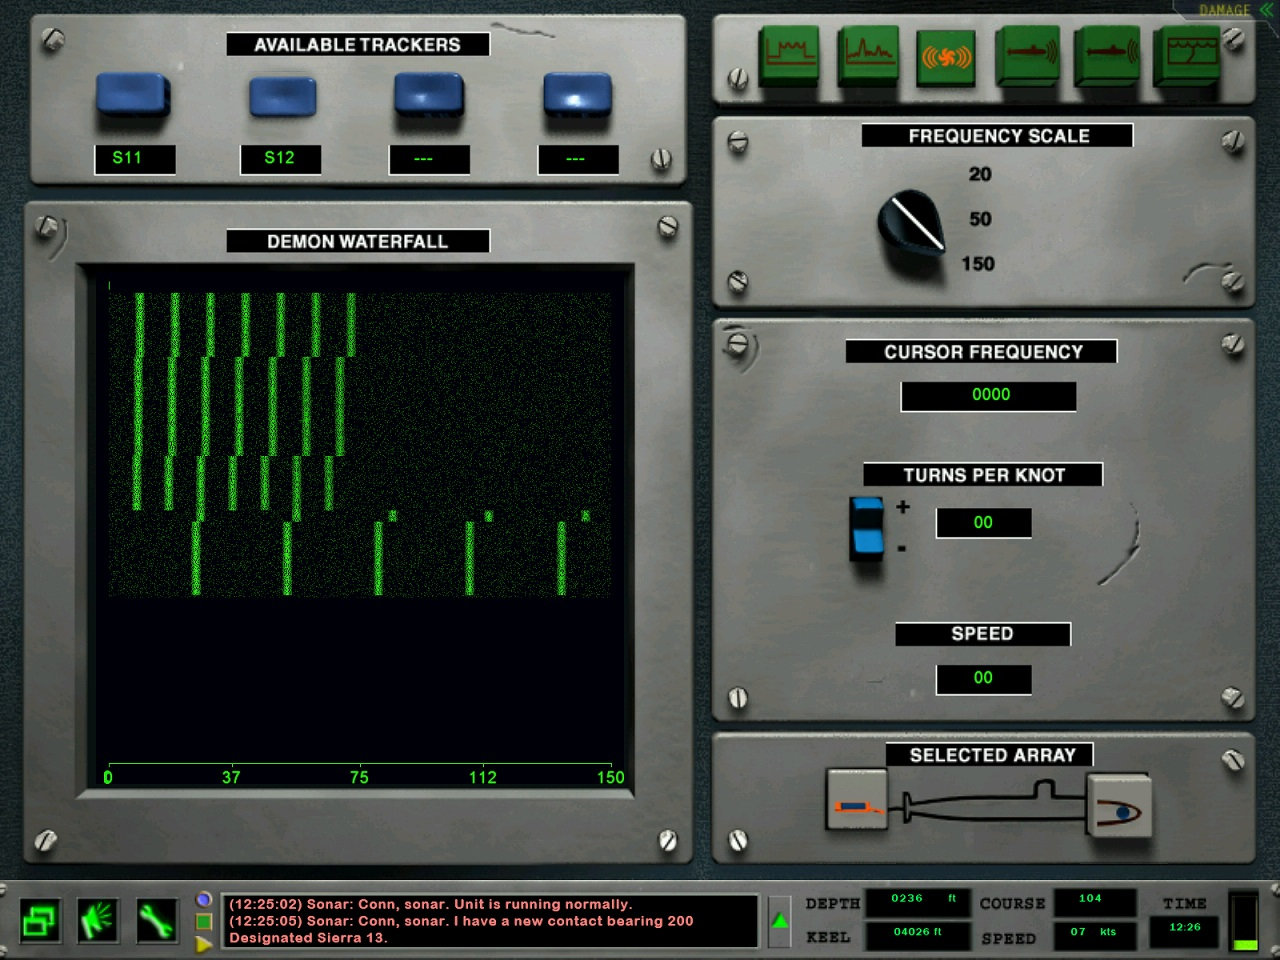1280x960 pixels.
Task: Click the submarine-with-sound-waves icon next to the propeller icon
Action: point(1026,54)
